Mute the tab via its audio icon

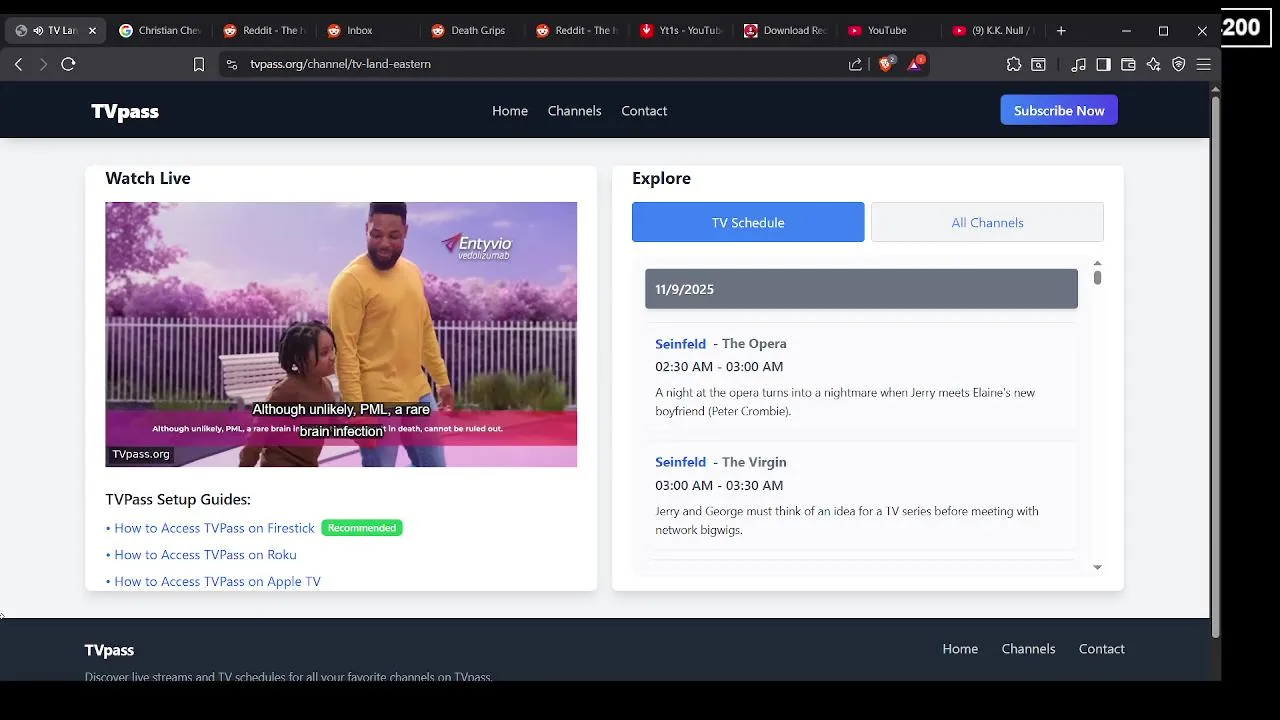(x=39, y=31)
